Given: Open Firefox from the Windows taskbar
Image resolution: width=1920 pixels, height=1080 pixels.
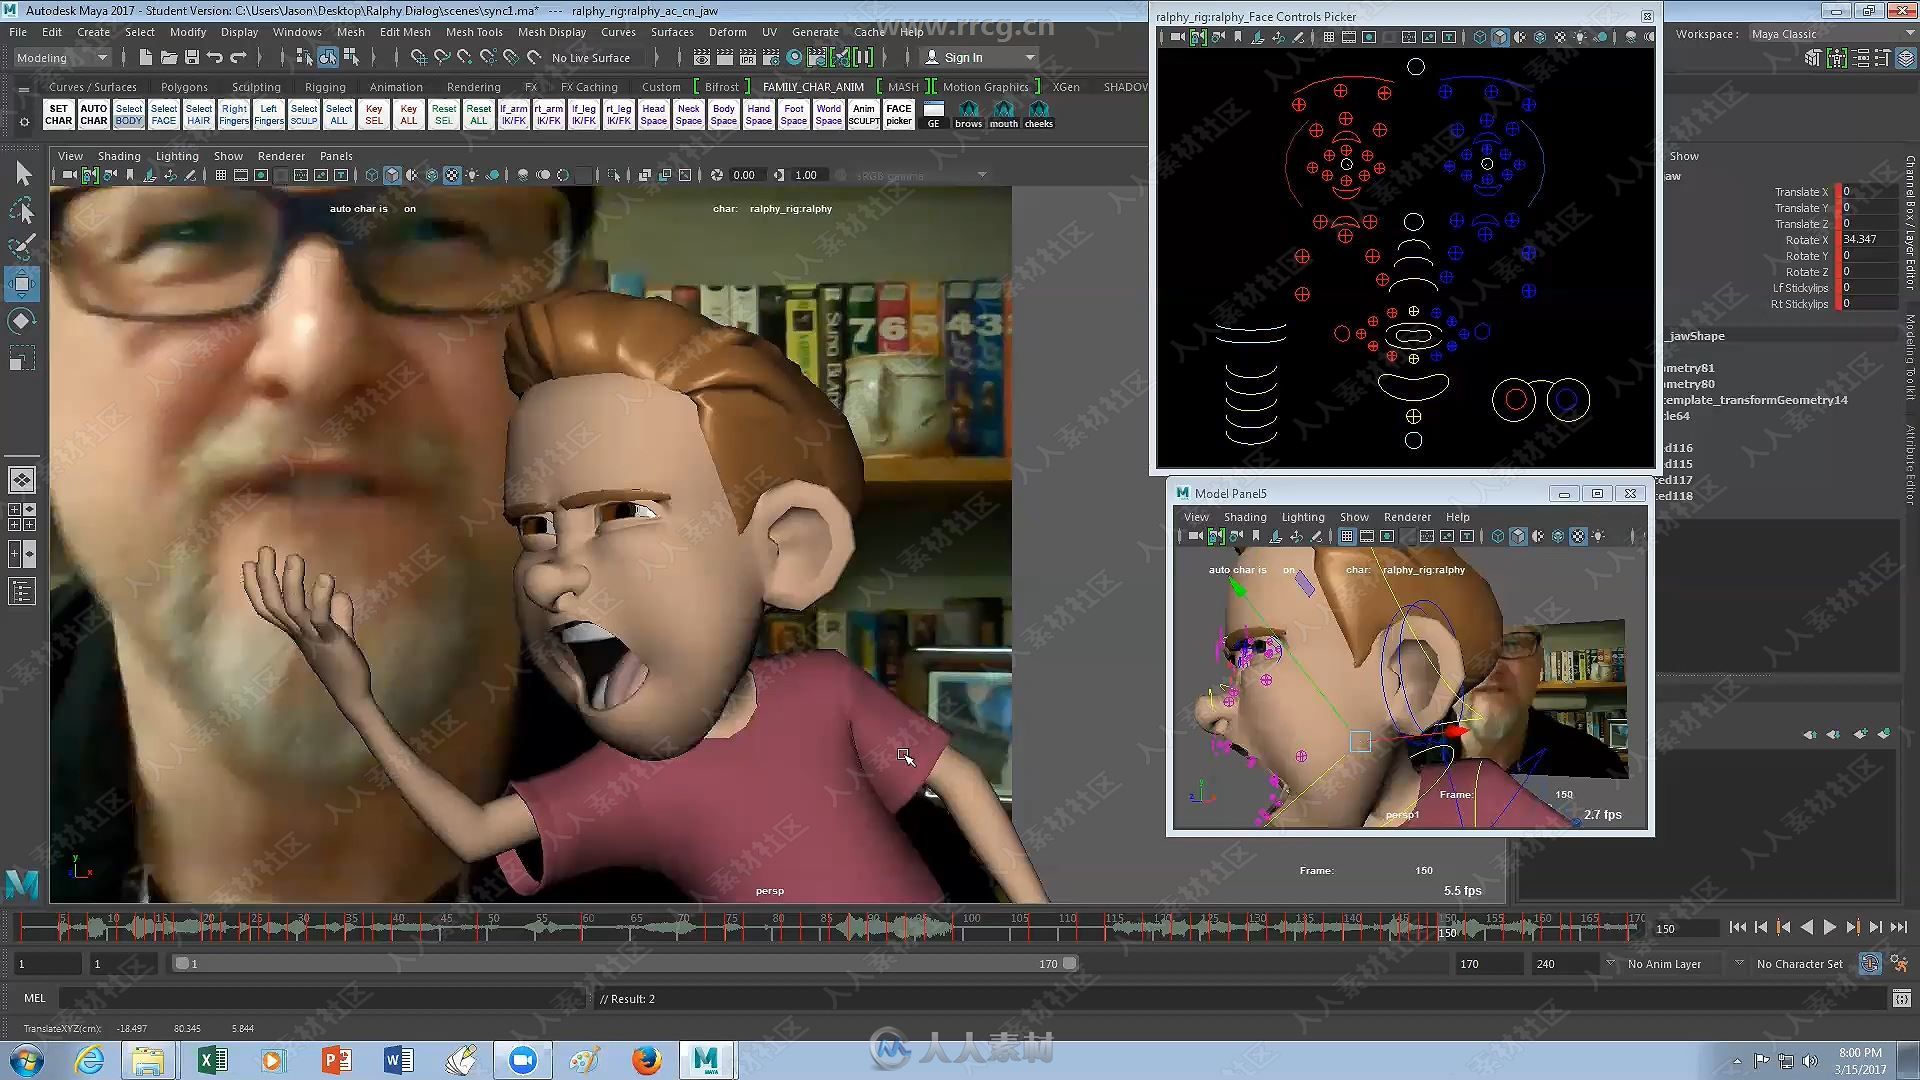Looking at the screenshot, I should (646, 1060).
